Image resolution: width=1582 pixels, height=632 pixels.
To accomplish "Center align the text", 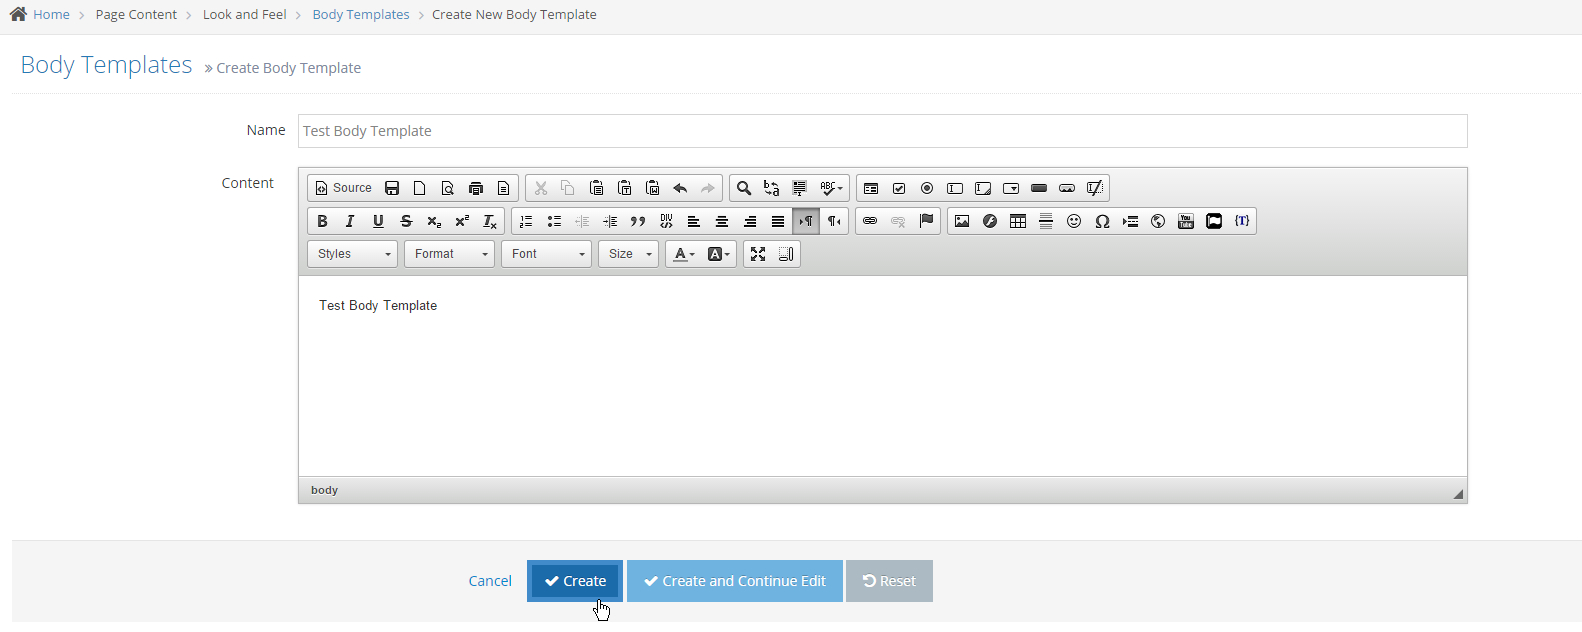I will pyautogui.click(x=722, y=221).
